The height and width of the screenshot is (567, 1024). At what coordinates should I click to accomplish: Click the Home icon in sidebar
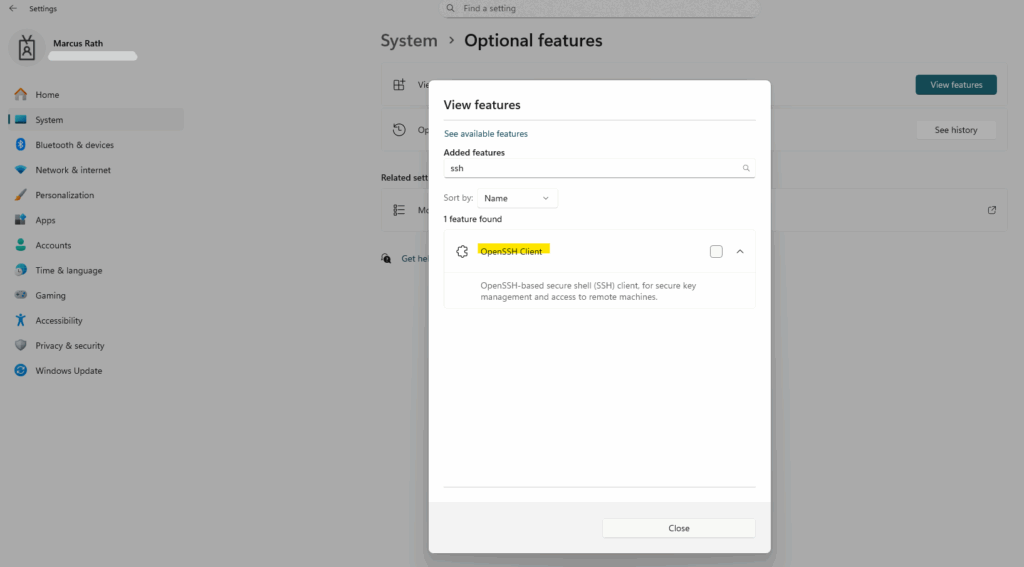pyautogui.click(x=21, y=94)
